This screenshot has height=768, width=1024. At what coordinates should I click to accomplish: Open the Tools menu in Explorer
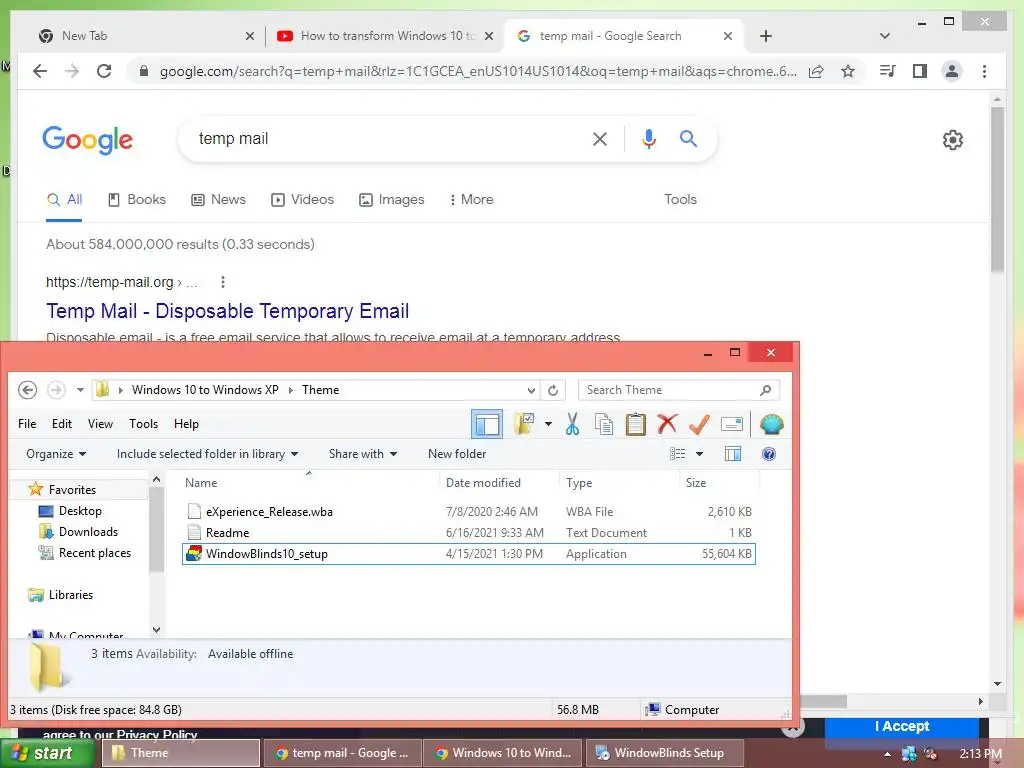coord(144,424)
